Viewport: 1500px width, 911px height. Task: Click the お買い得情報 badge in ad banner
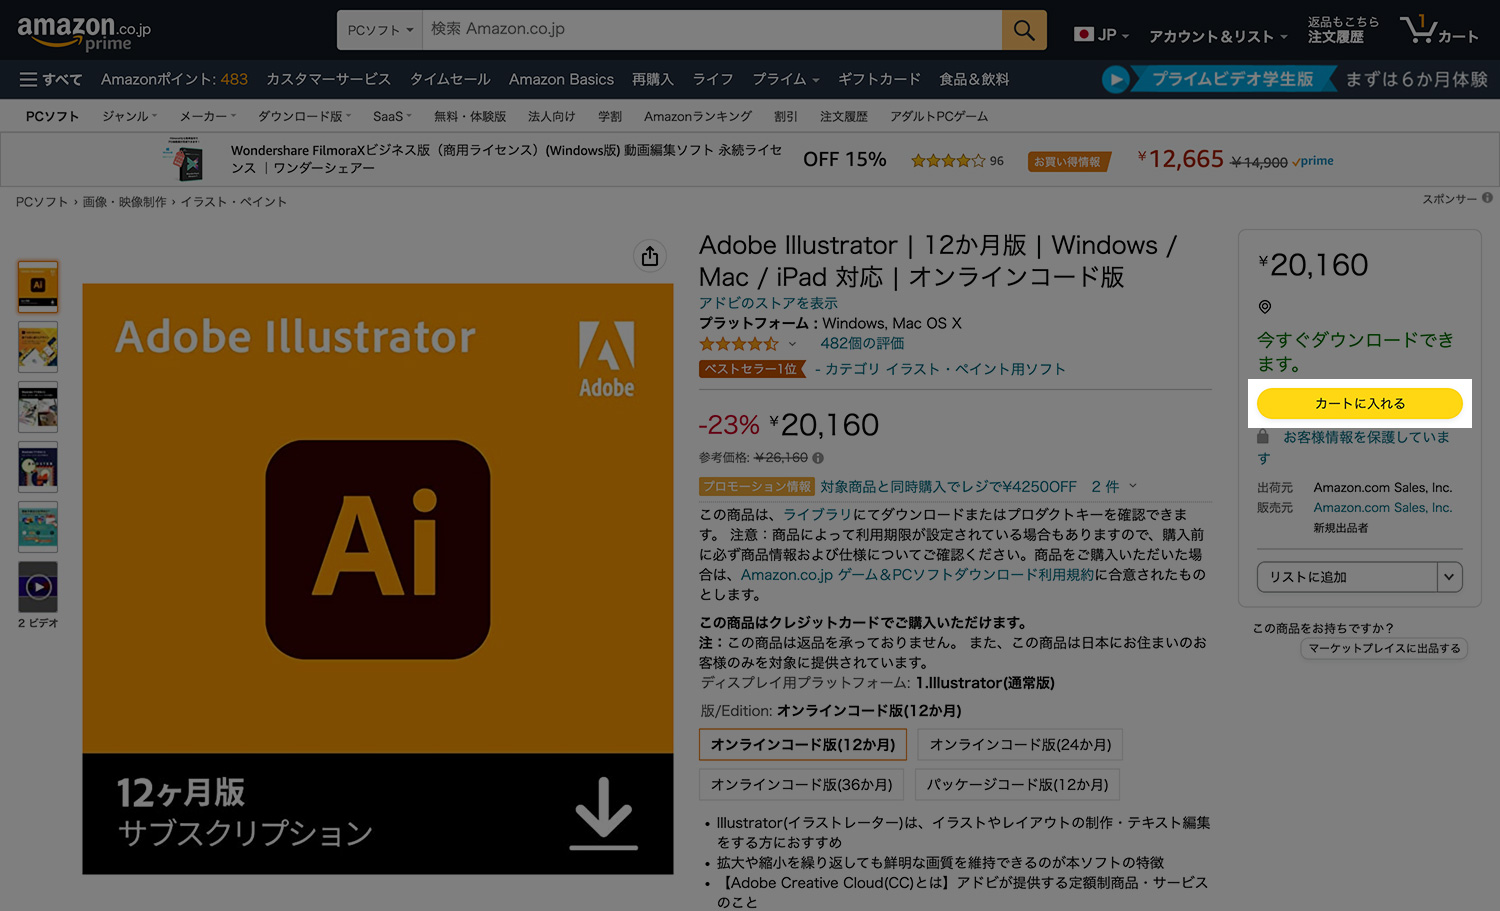[x=1068, y=161]
